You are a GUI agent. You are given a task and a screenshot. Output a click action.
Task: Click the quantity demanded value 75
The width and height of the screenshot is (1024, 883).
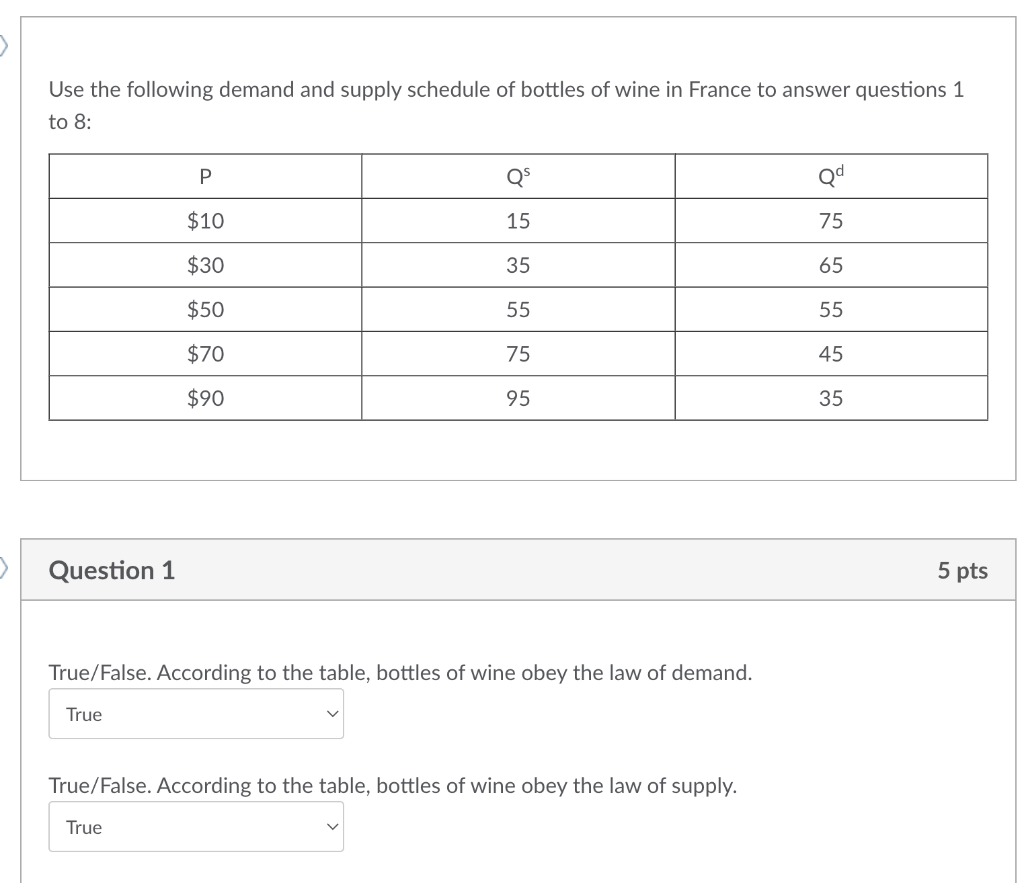click(x=832, y=221)
